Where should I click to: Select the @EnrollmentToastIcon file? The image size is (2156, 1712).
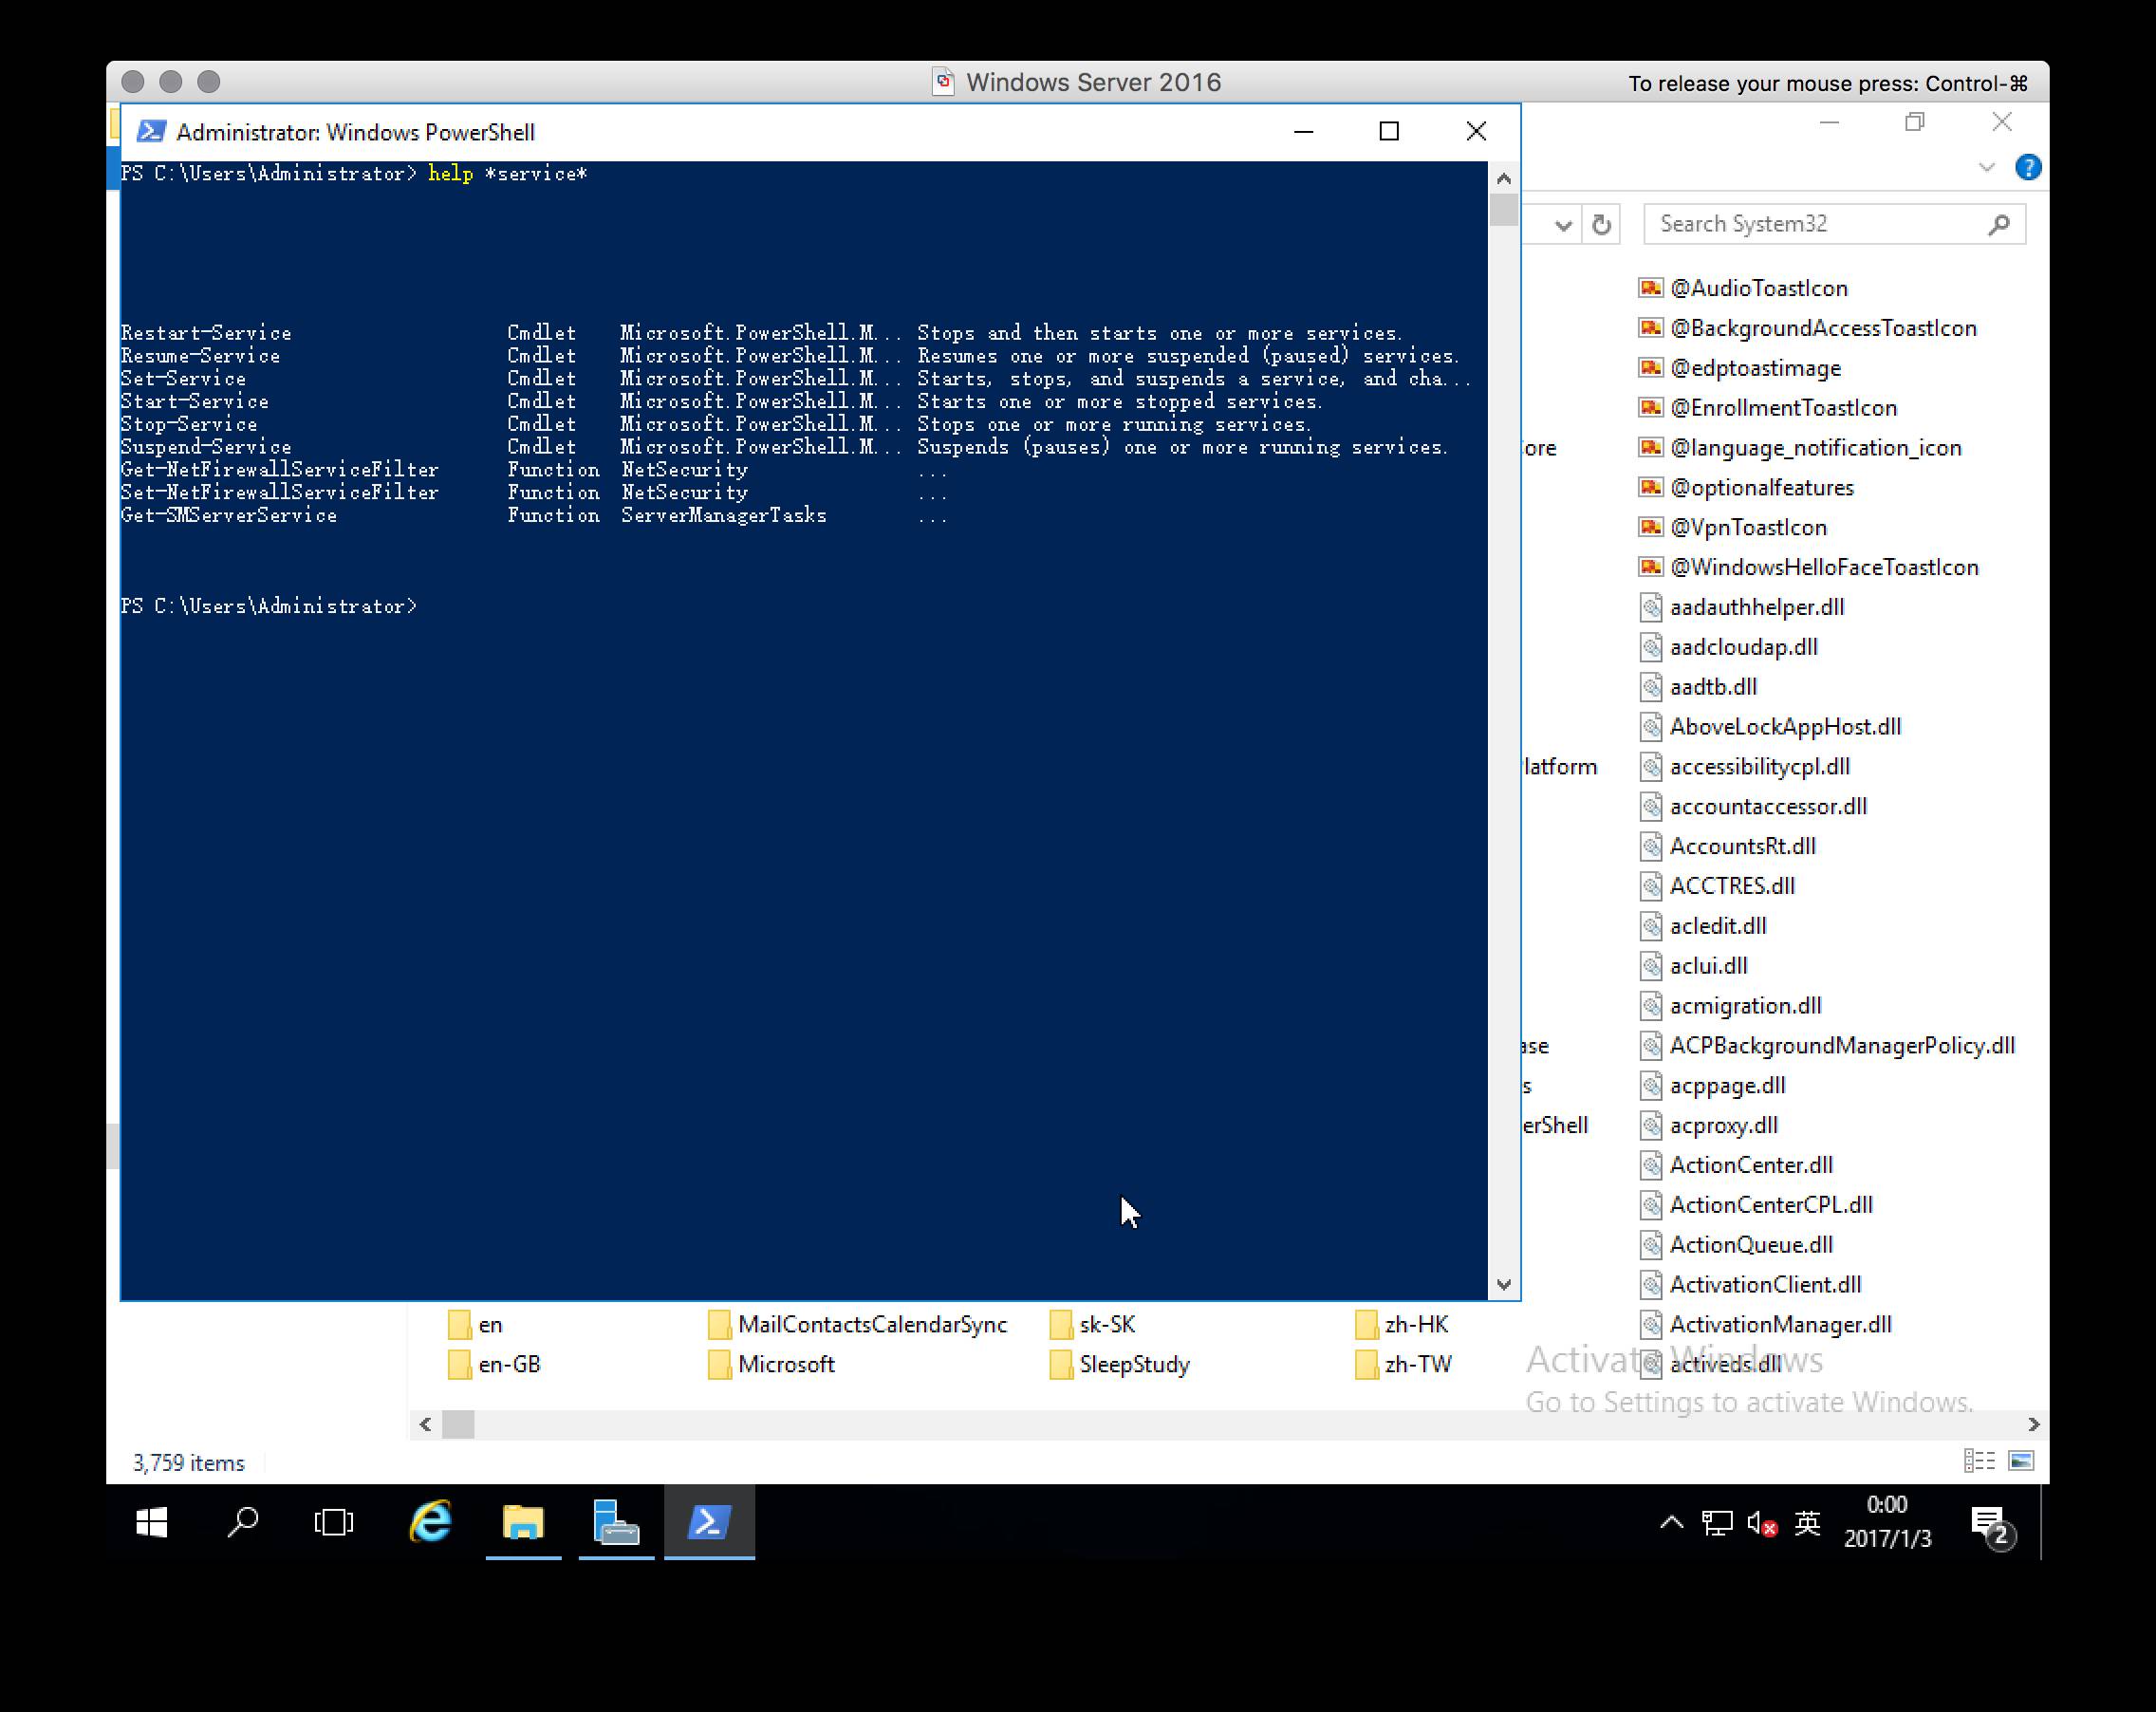click(x=1768, y=407)
